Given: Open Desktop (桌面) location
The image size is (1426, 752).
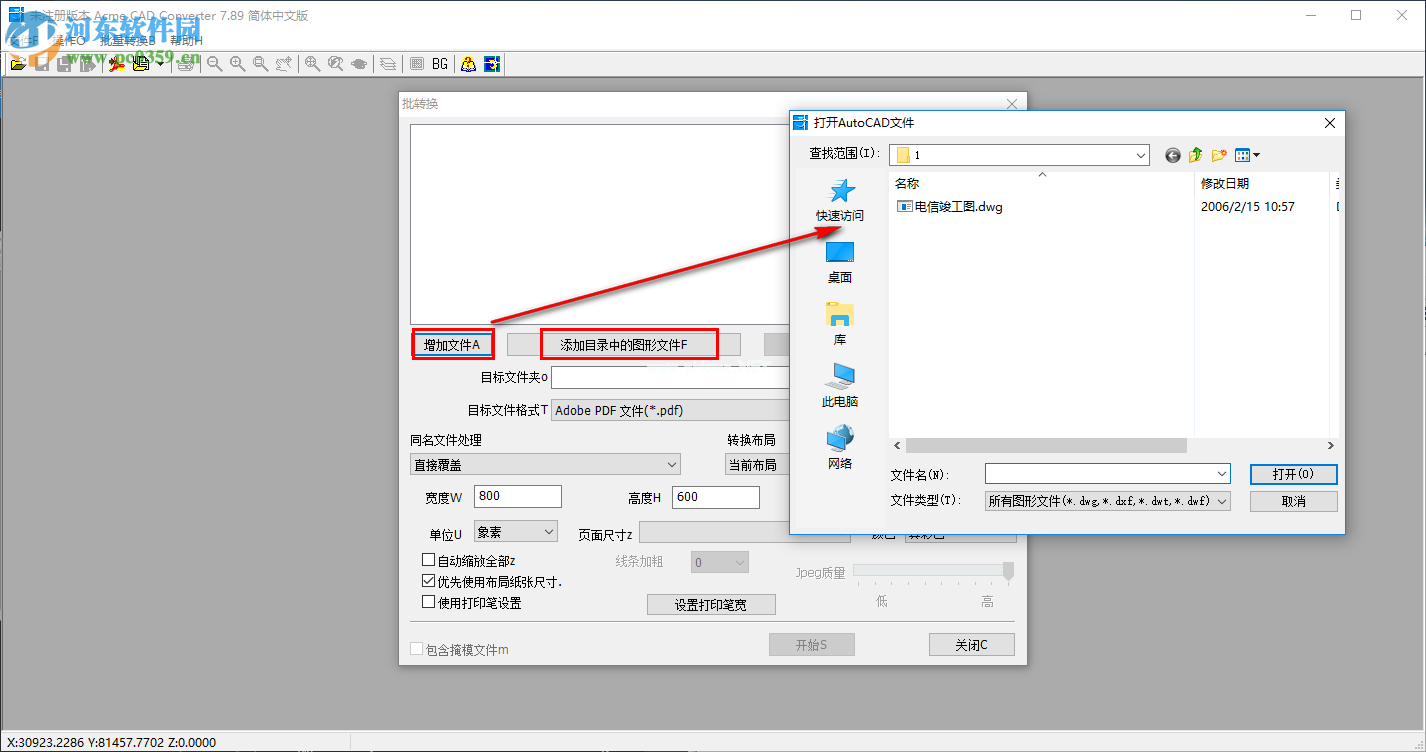Looking at the screenshot, I should coord(840,262).
